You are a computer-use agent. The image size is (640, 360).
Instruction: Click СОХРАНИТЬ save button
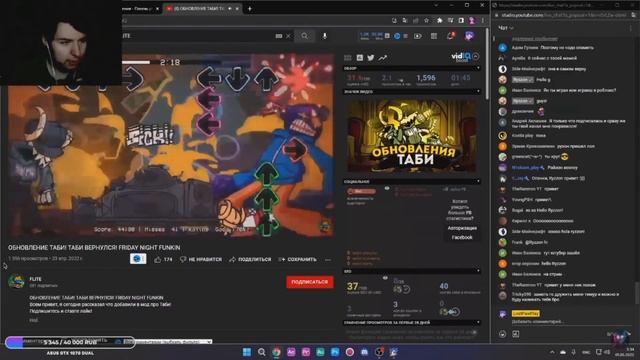pos(298,260)
